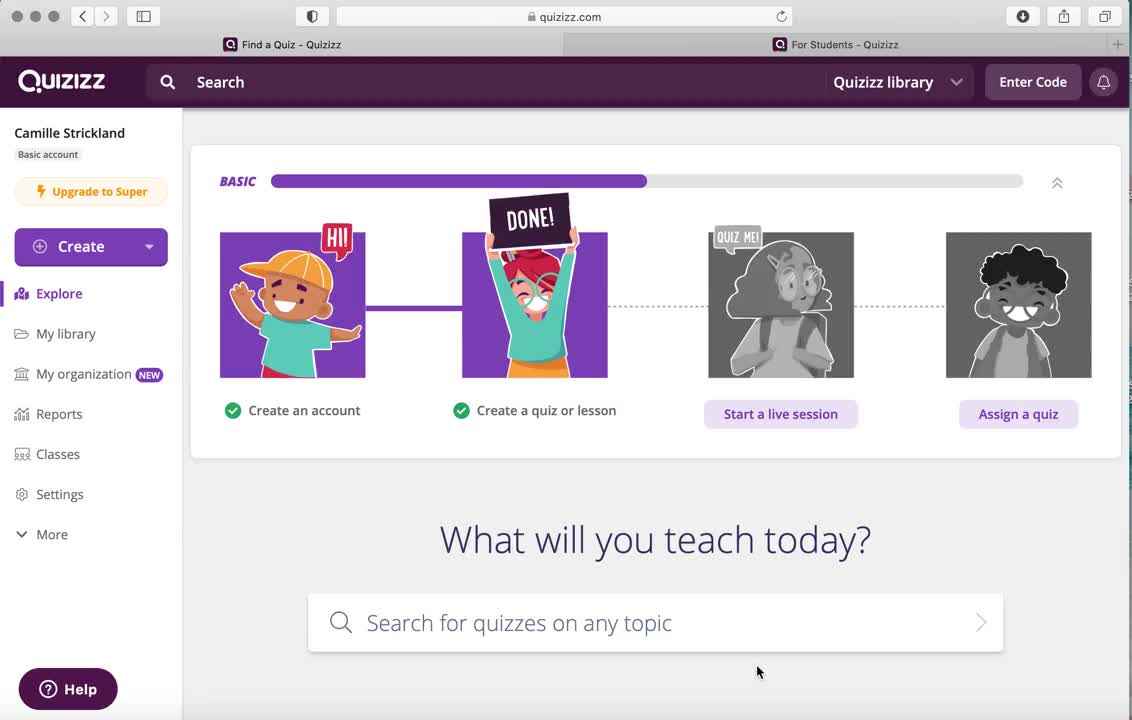Click the Safari share icon
Image resolution: width=1132 pixels, height=720 pixels.
[1064, 16]
